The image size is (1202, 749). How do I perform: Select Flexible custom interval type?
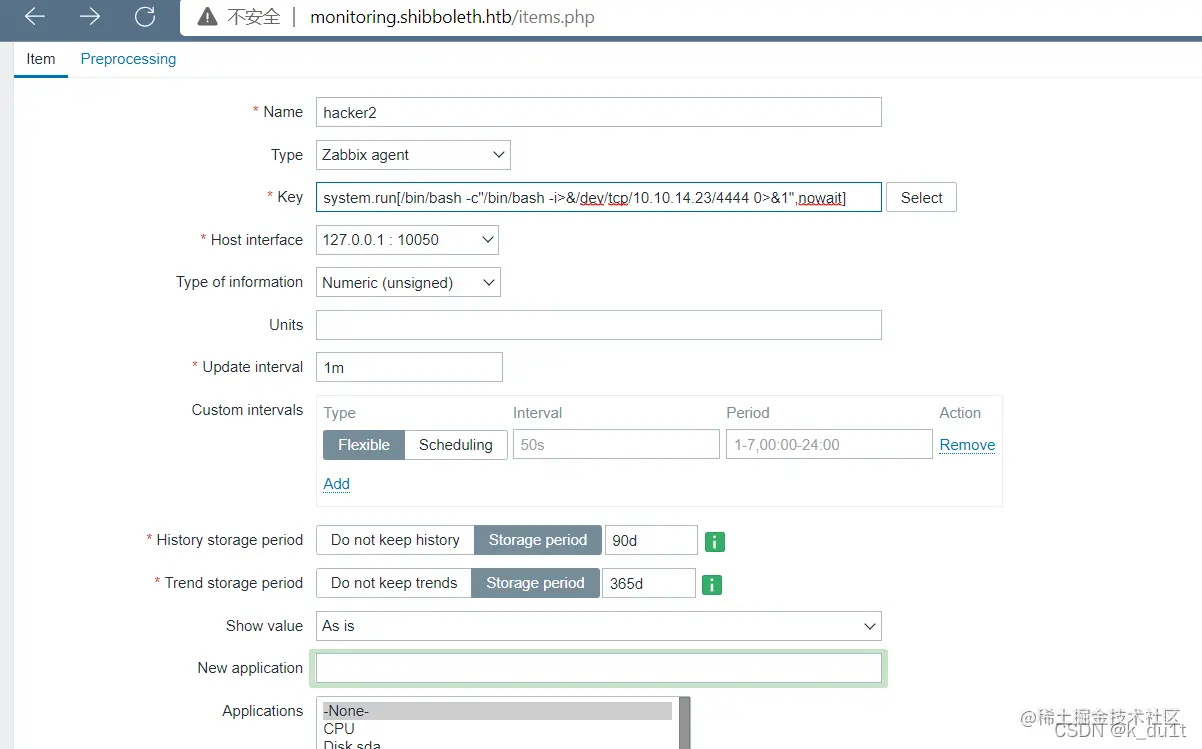[x=364, y=445]
